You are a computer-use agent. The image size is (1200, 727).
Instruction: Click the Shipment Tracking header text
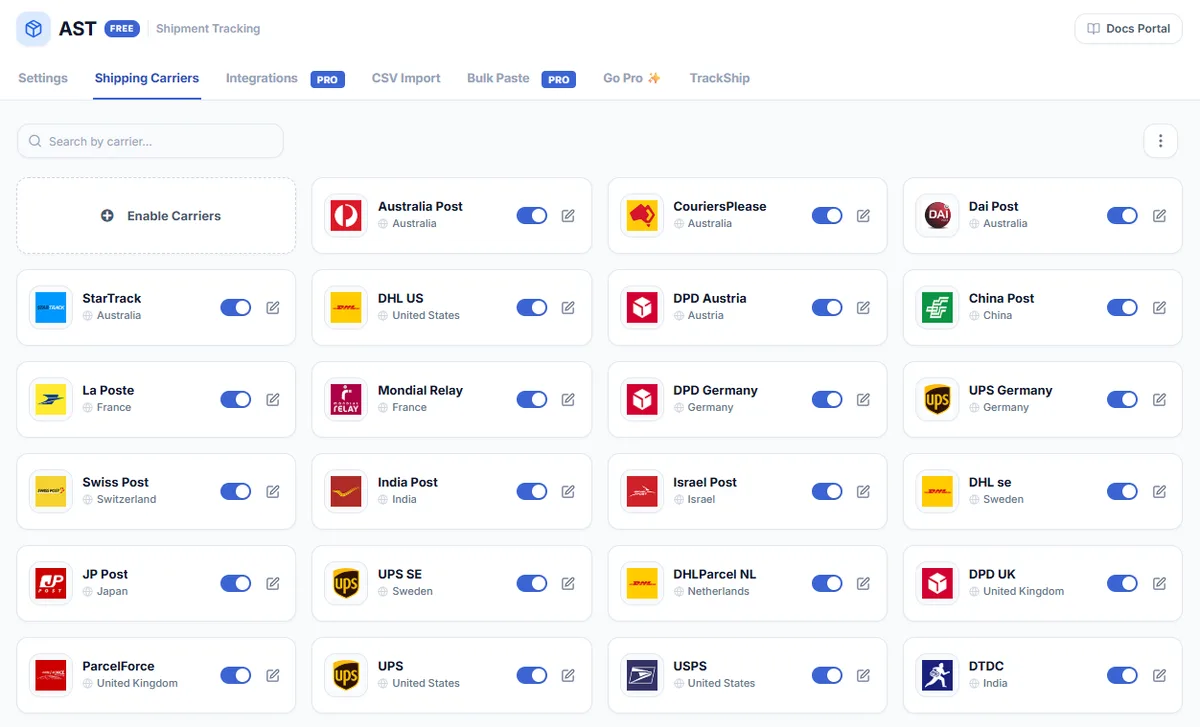click(208, 29)
